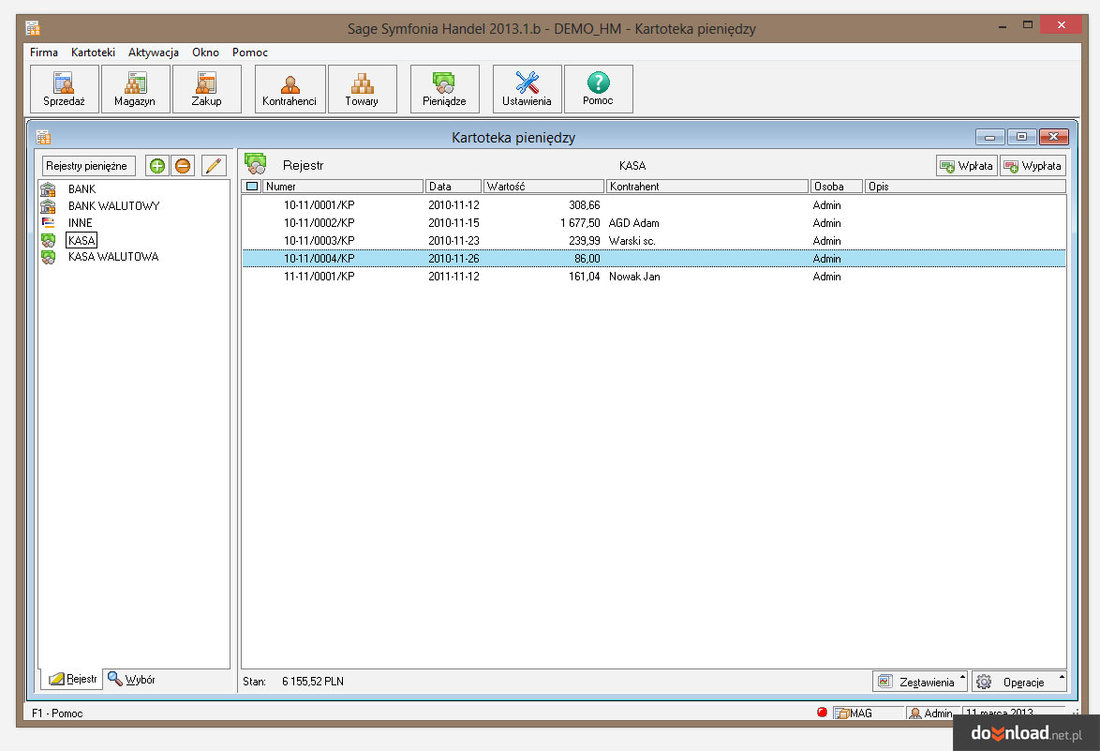Click the Rejestry pieniężne button

tap(88, 166)
